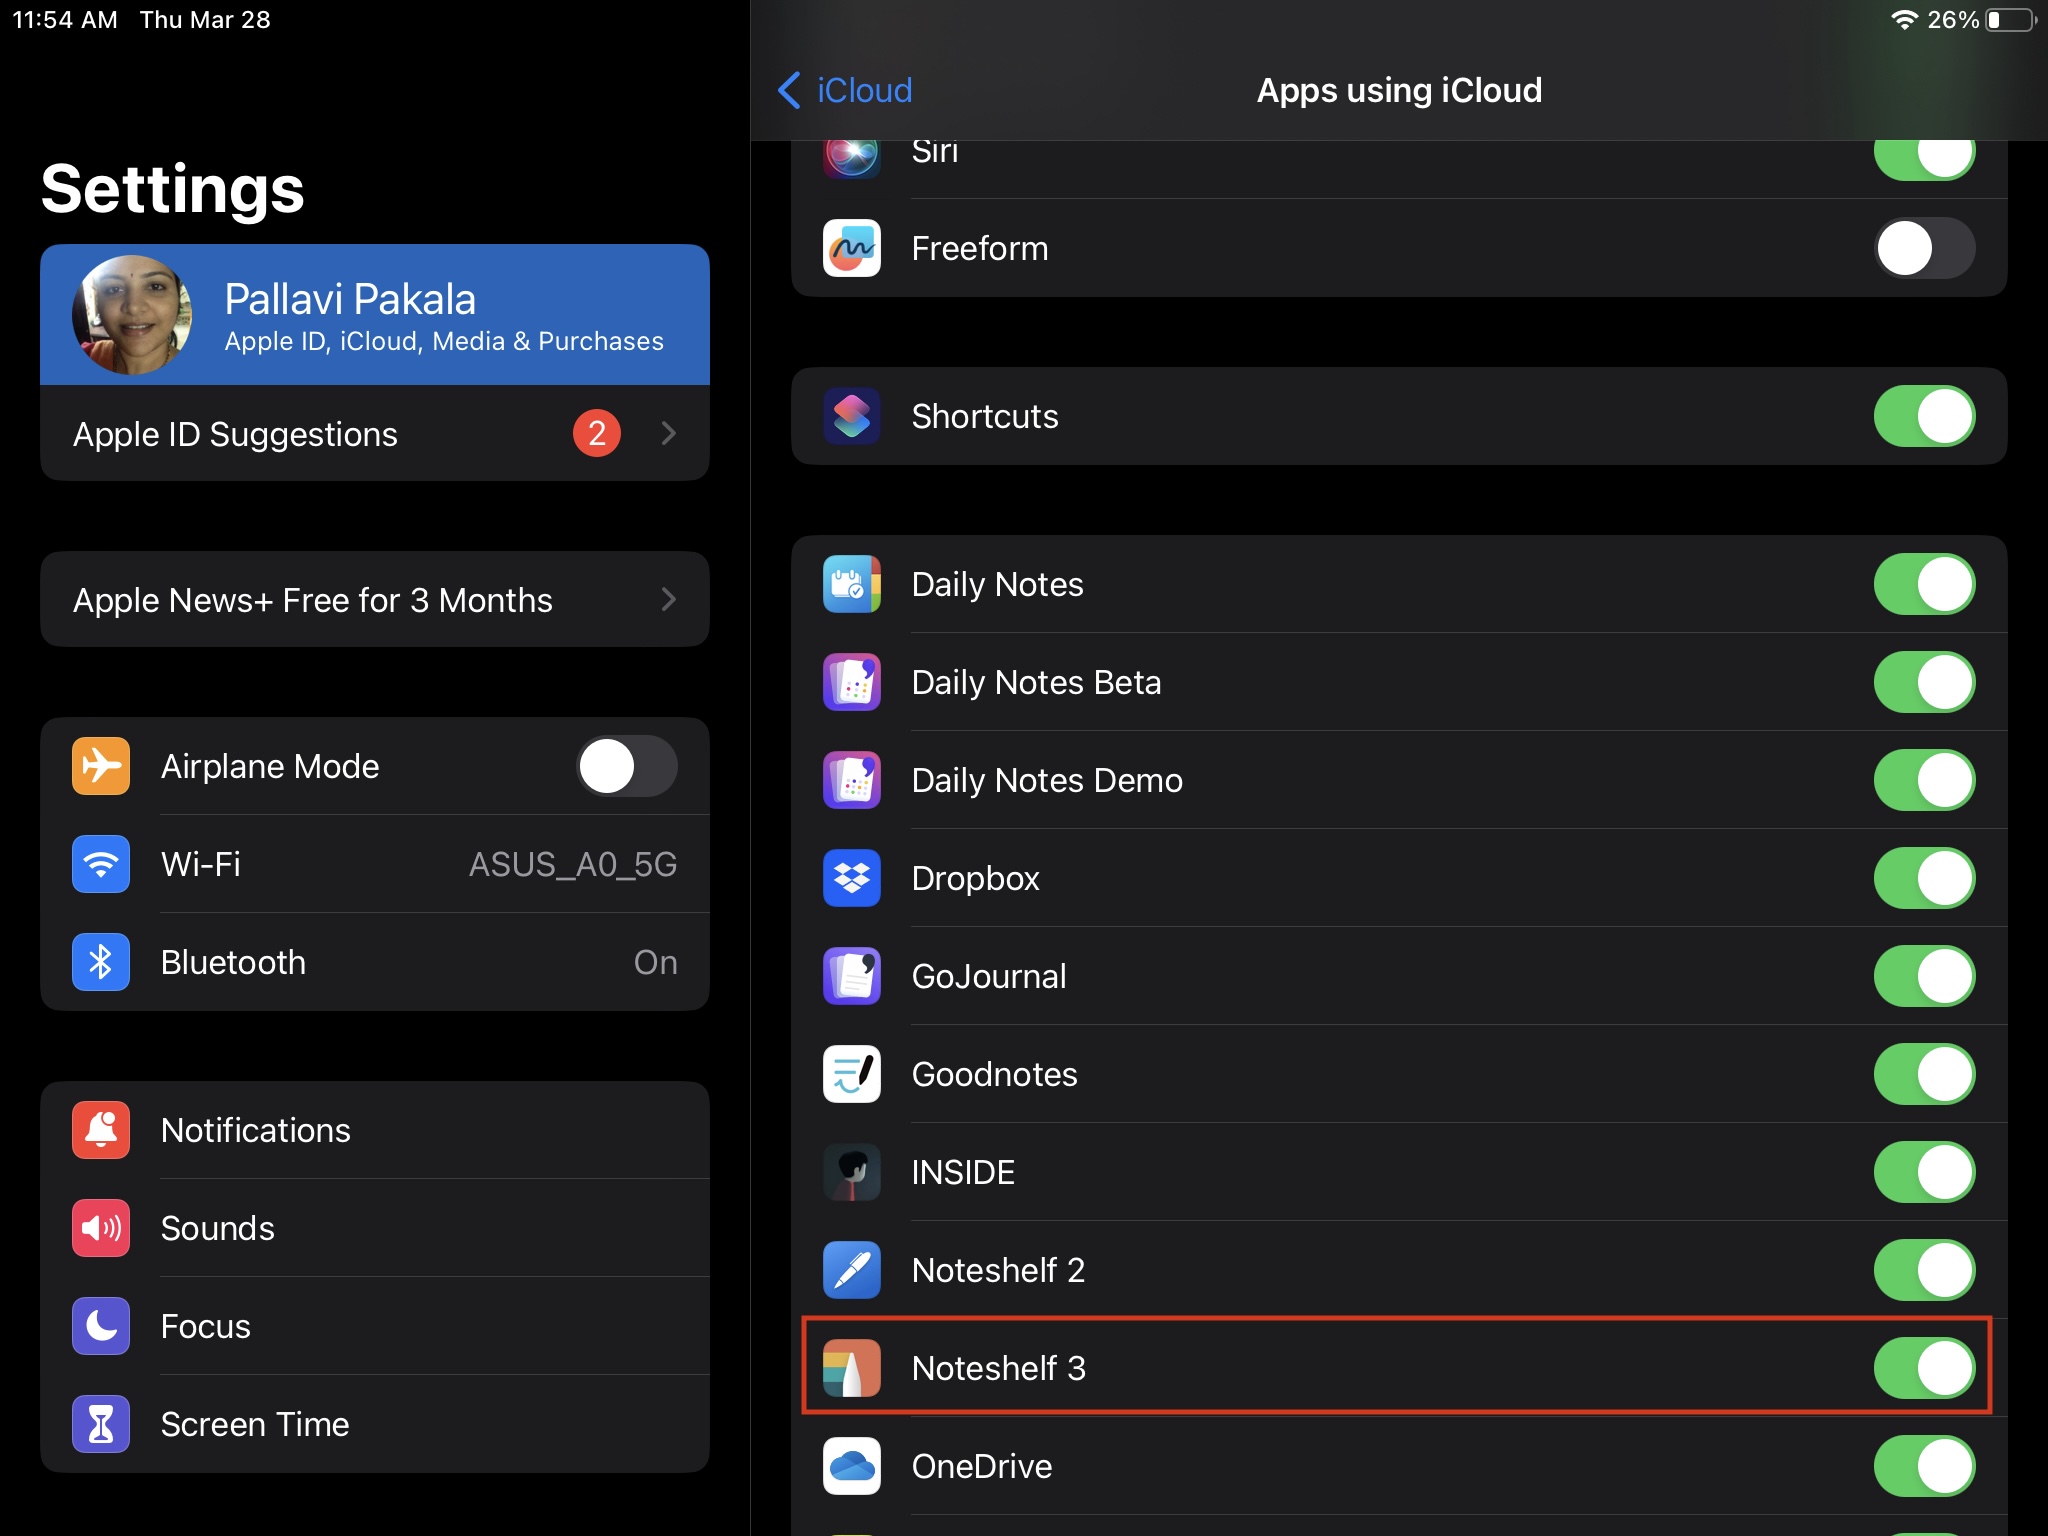This screenshot has width=2048, height=1536.
Task: Tap the status bar Wi-Fi indicator
Action: pyautogui.click(x=1904, y=20)
